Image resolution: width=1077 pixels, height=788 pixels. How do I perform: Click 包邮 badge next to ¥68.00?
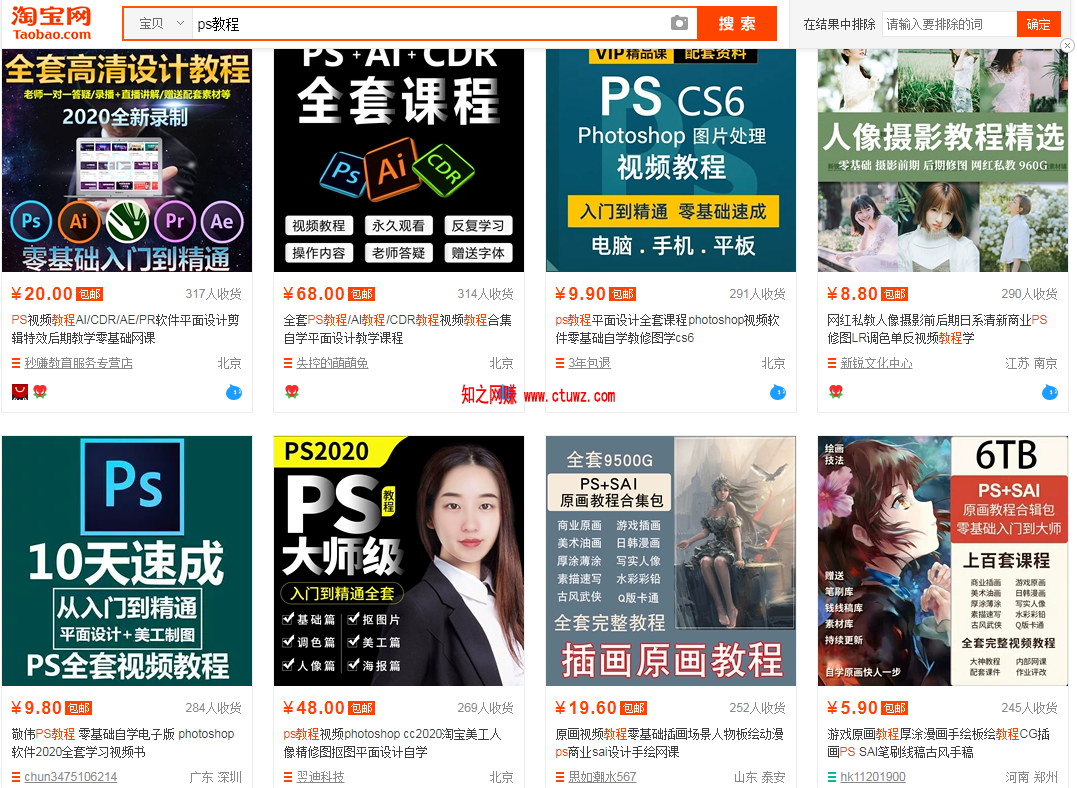click(361, 294)
